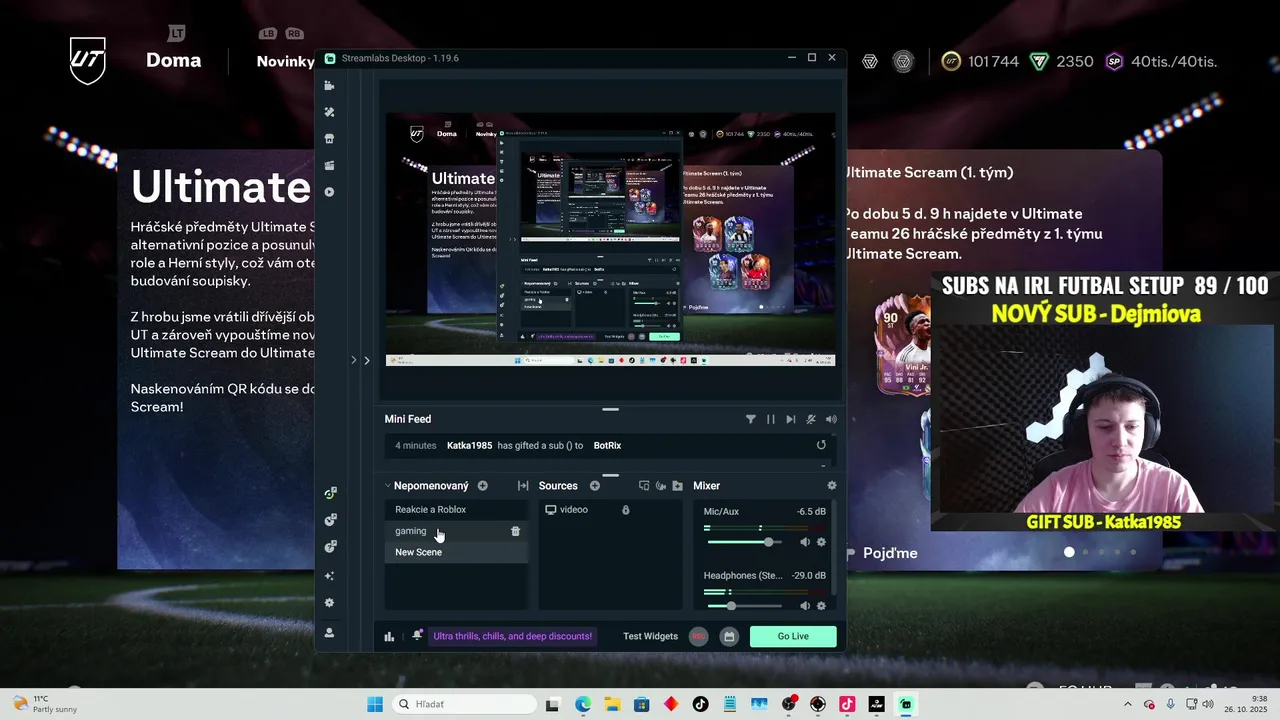Select the gaming scene
1280x720 pixels.
pyautogui.click(x=457, y=531)
